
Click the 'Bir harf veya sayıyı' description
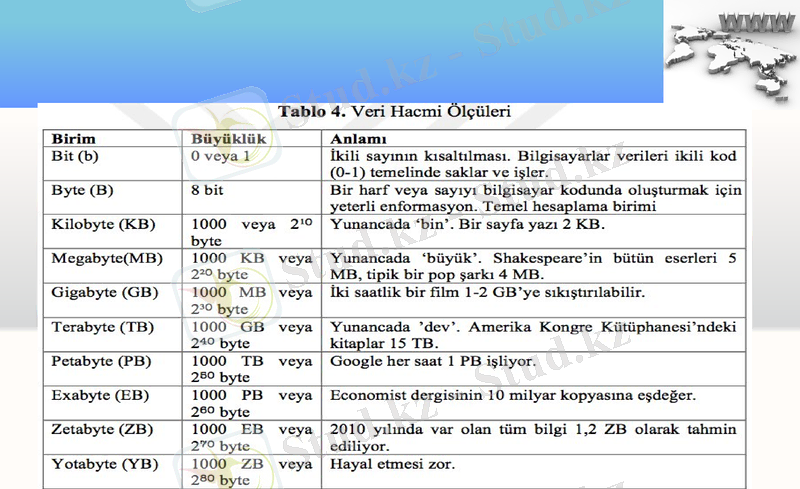[x=535, y=198]
